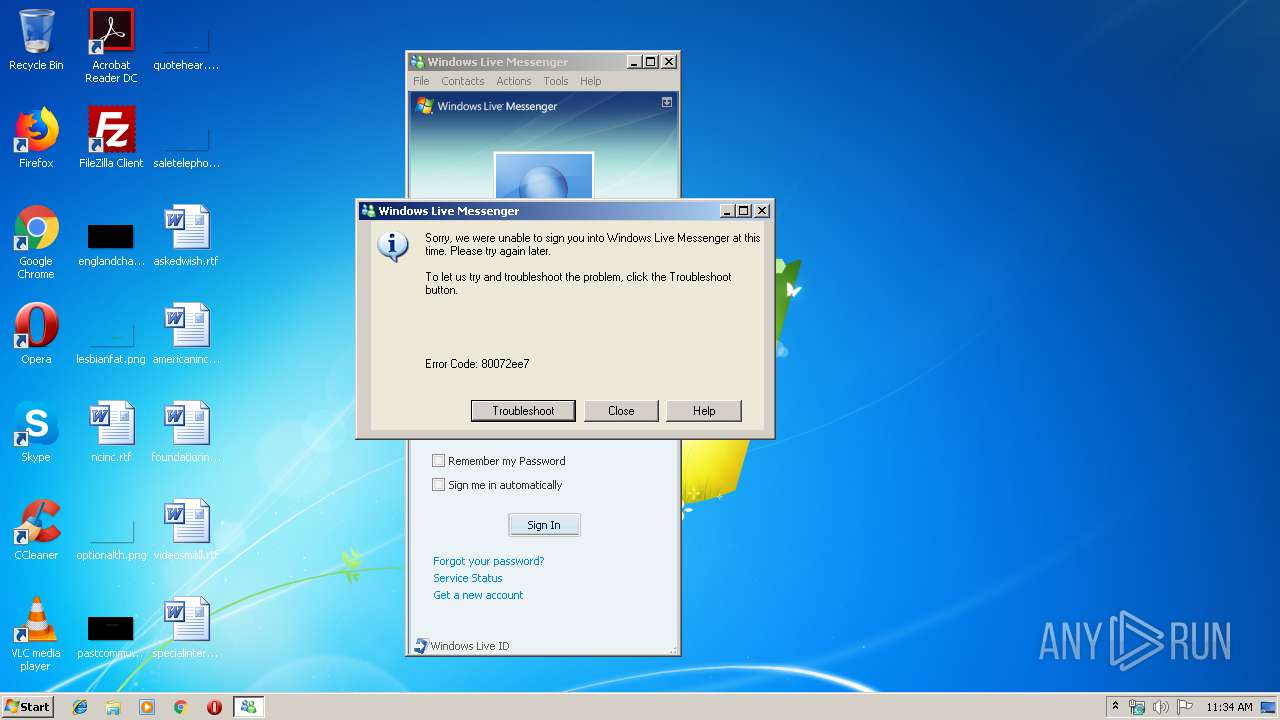
Task: Click the Error Code 80072ee7 text
Action: click(477, 364)
